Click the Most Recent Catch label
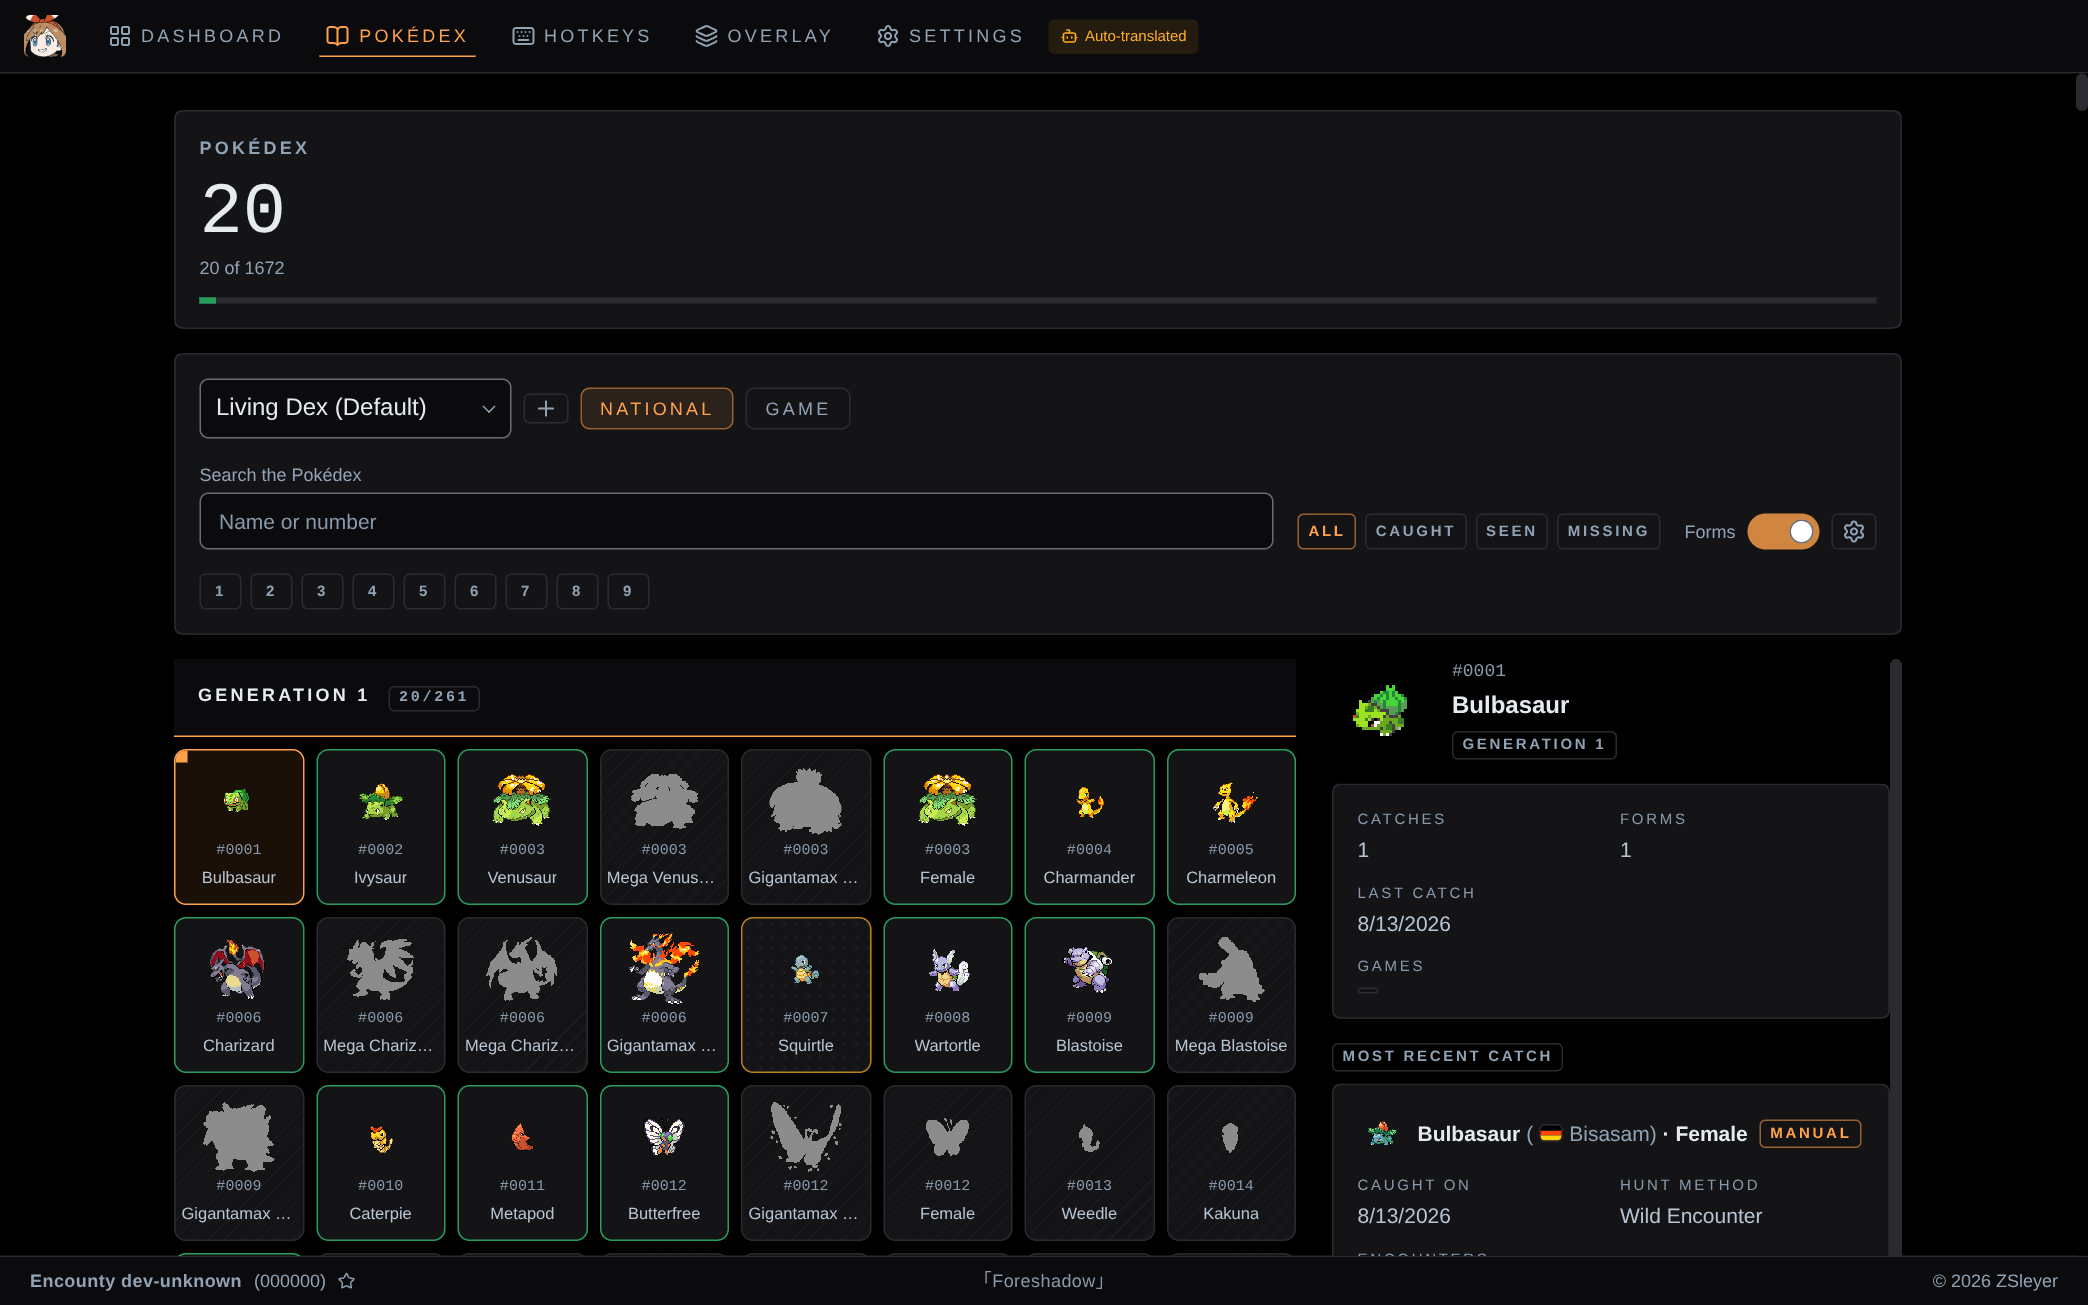The image size is (2088, 1305). (x=1447, y=1056)
